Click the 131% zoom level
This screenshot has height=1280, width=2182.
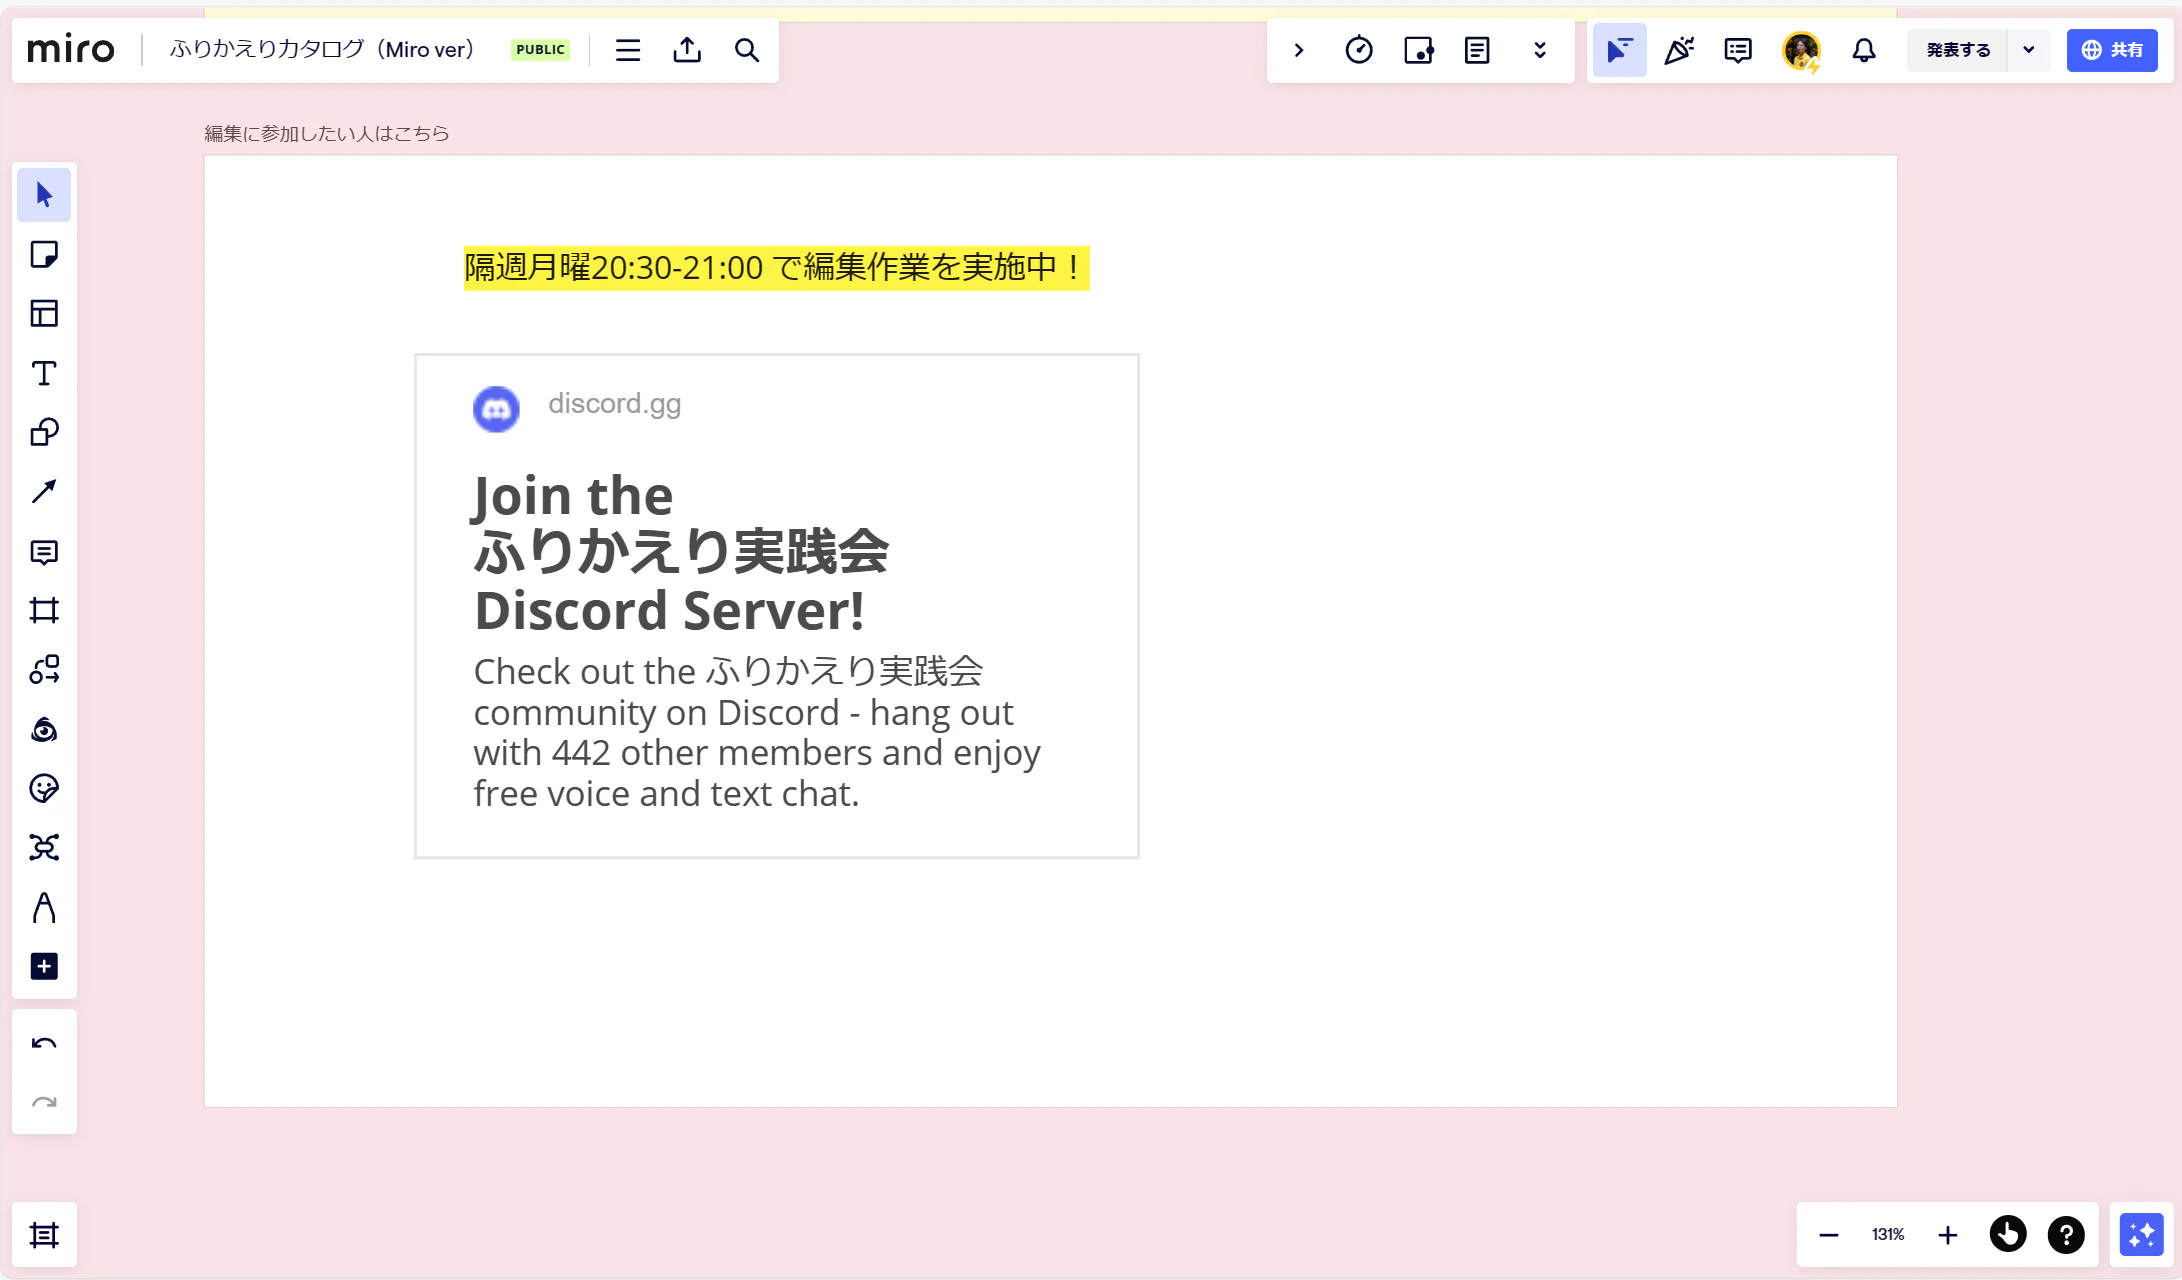coord(1888,1236)
